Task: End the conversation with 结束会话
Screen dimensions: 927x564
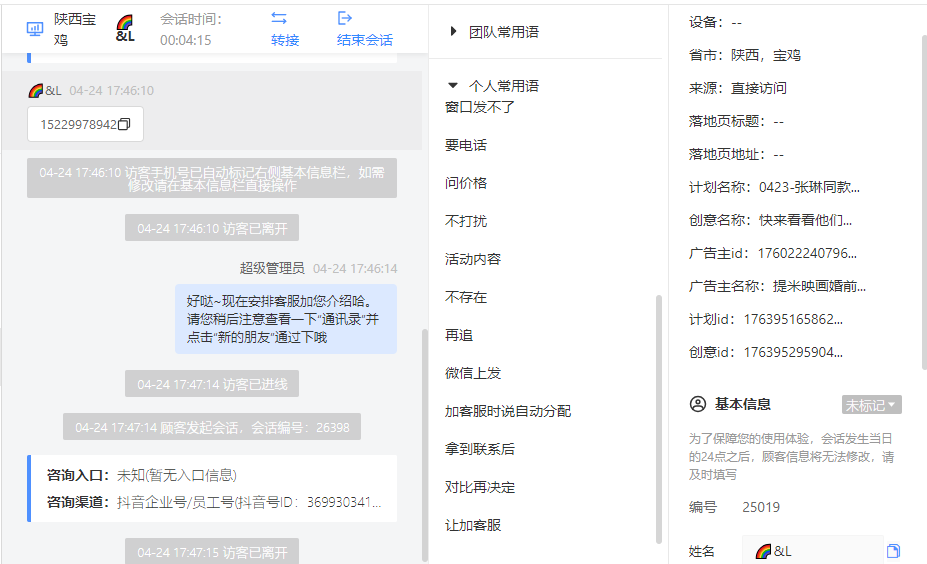Action: point(365,40)
